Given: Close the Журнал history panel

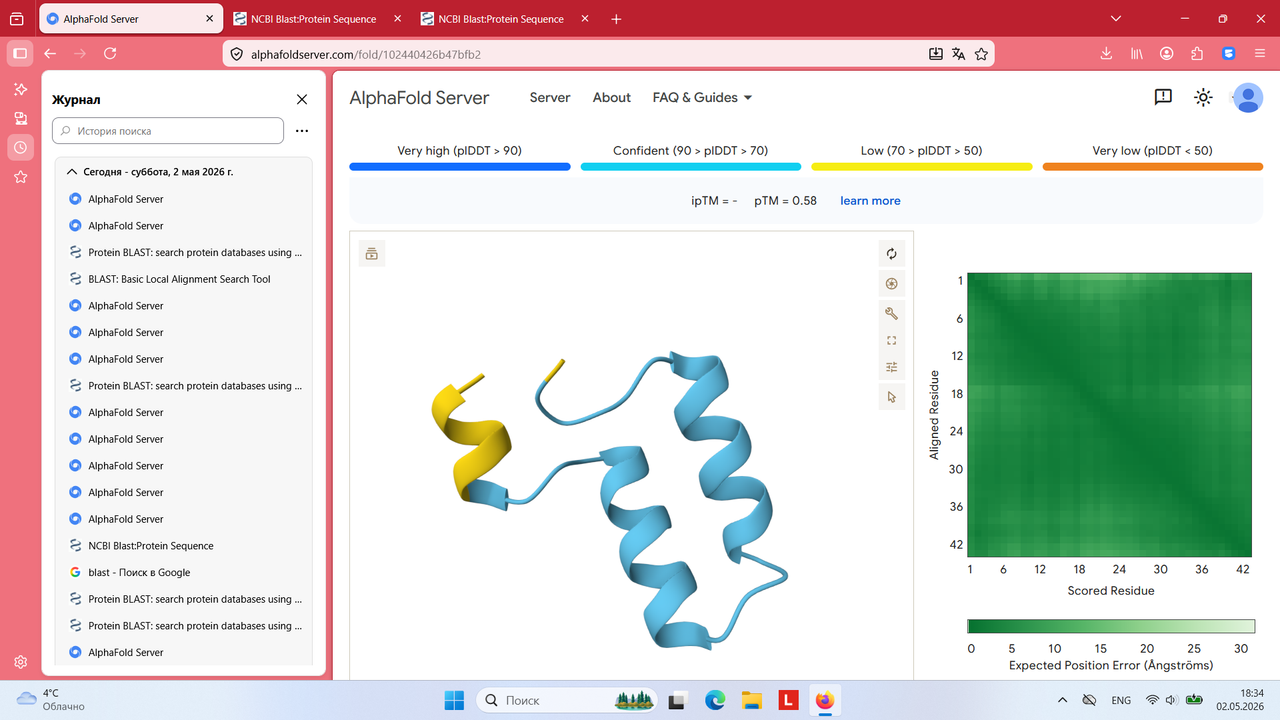Looking at the screenshot, I should 302,99.
